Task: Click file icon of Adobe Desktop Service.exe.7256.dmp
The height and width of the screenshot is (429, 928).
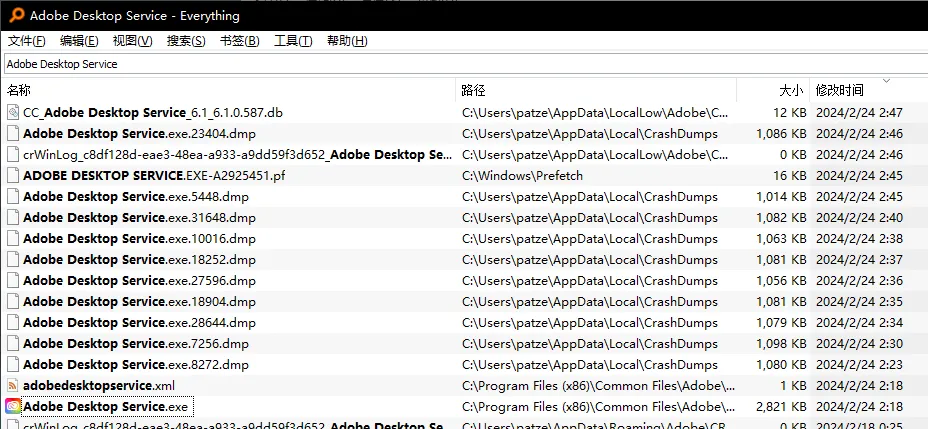Action: point(13,344)
